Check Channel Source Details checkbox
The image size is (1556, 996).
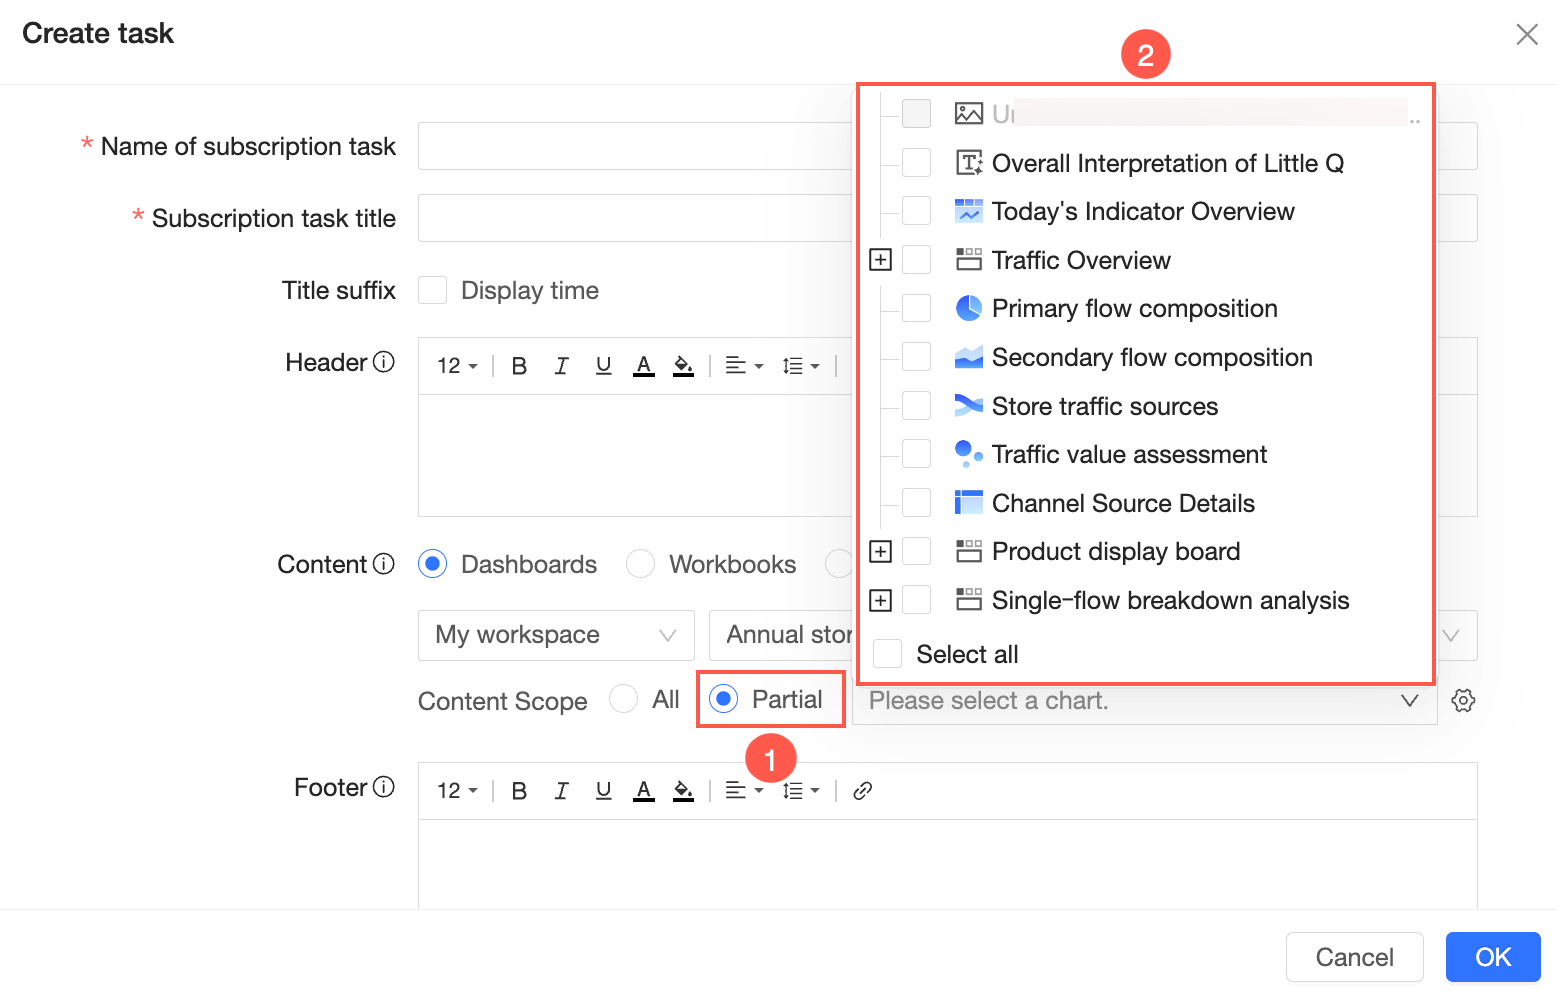click(916, 502)
